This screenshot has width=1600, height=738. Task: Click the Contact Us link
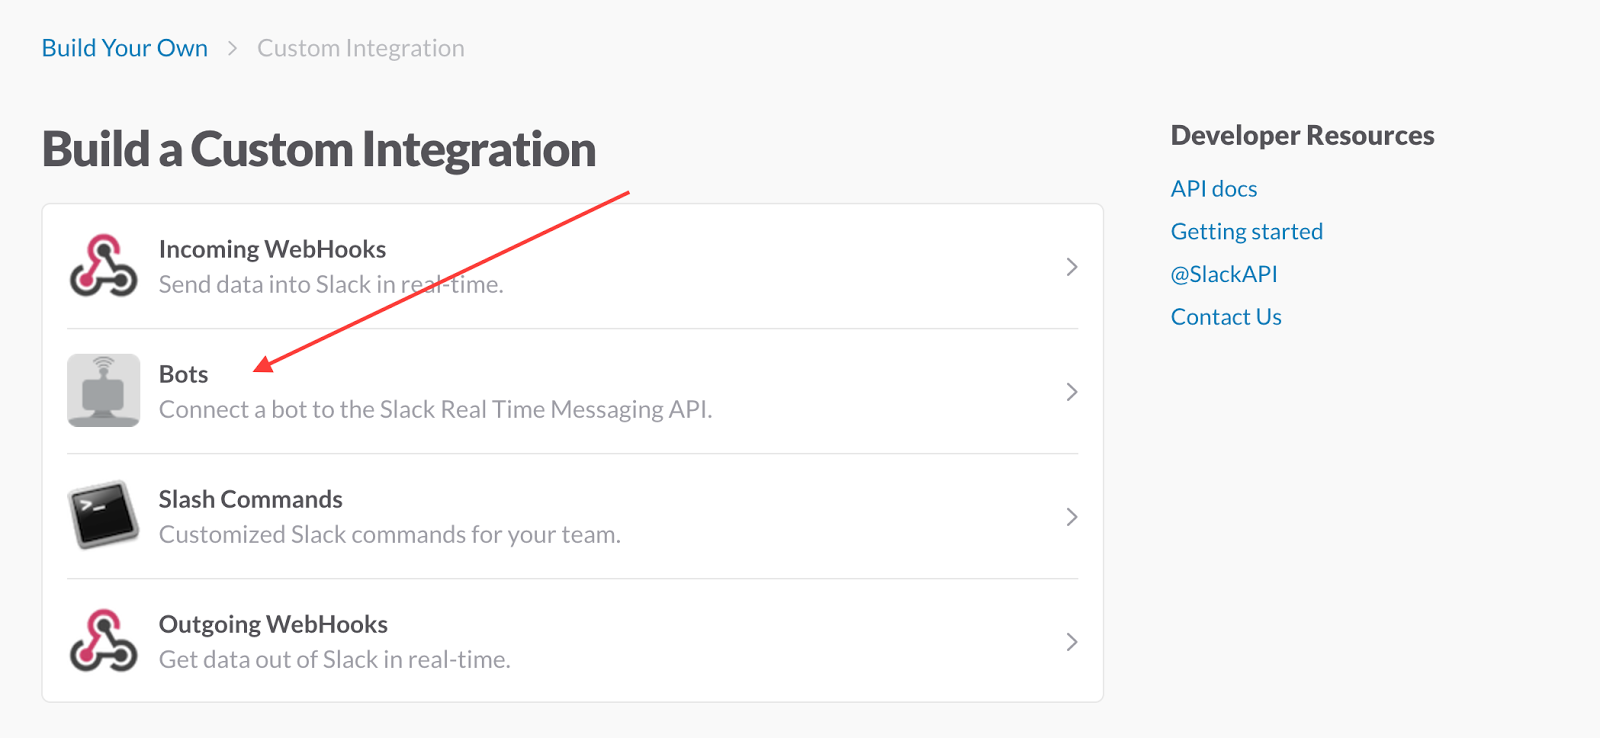pyautogui.click(x=1226, y=317)
